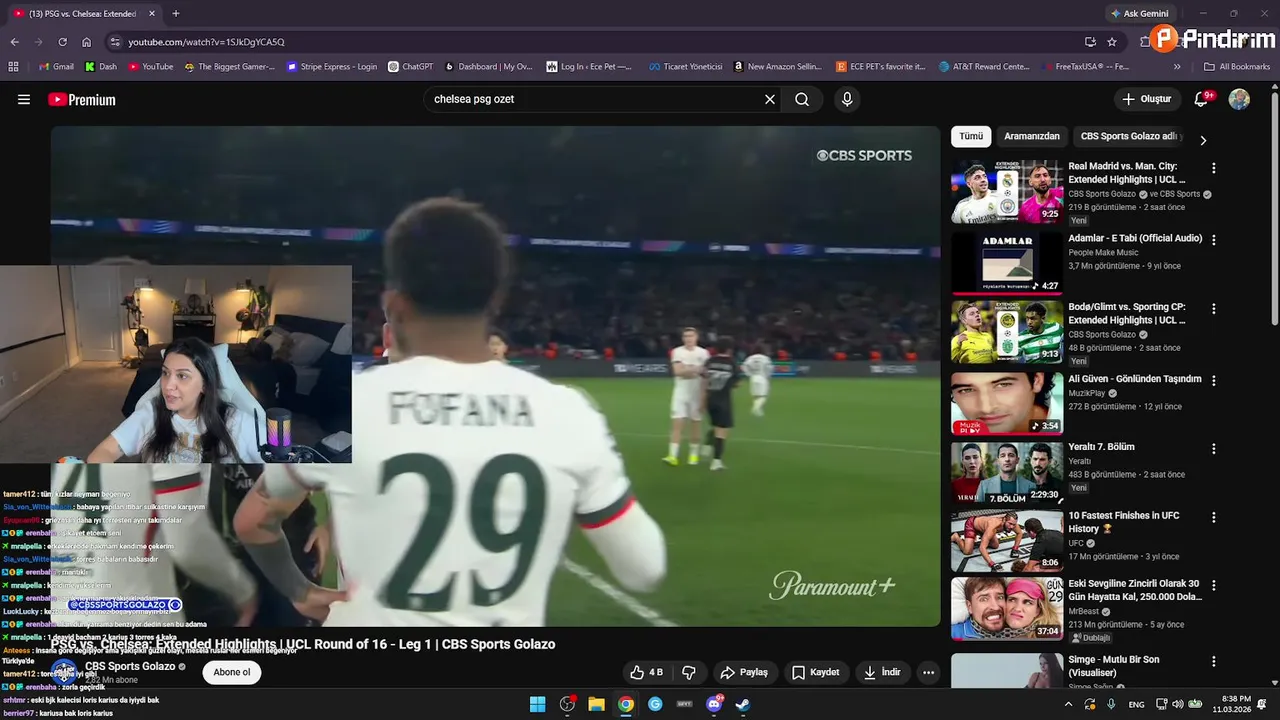This screenshot has height=720, width=1280.
Task: Open volume control in system tray
Action: (1177, 704)
